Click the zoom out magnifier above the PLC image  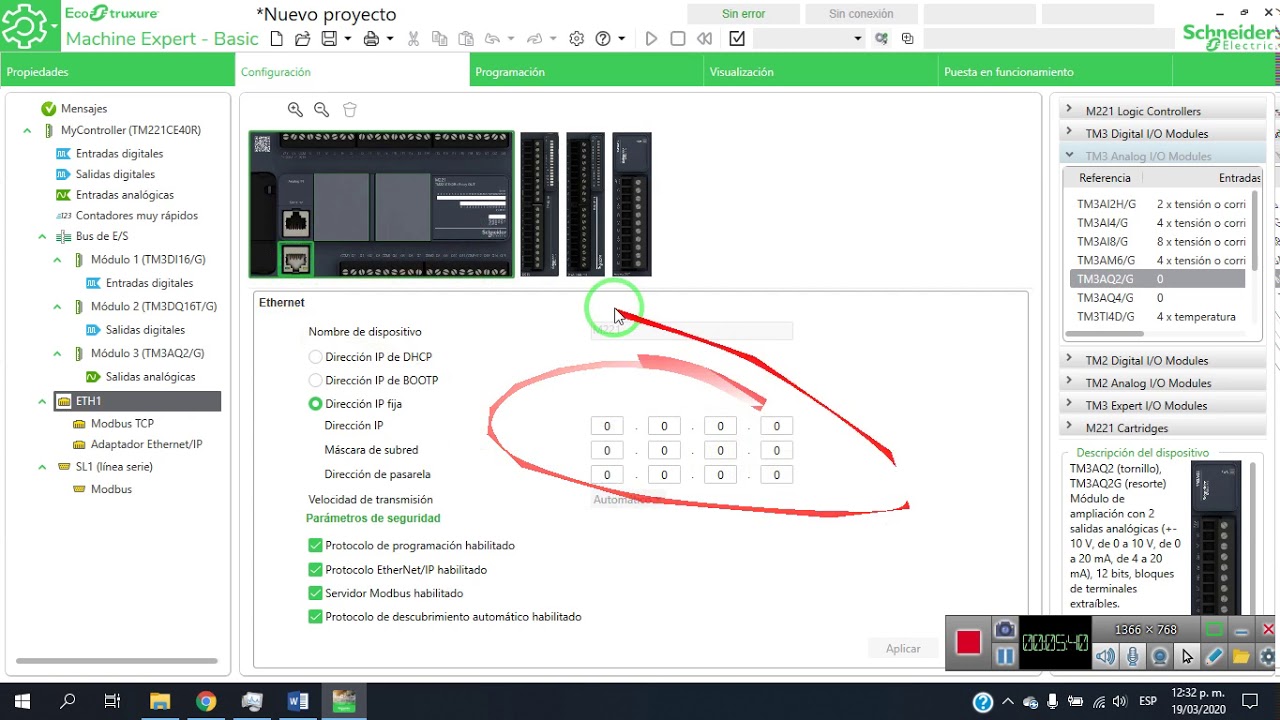(x=321, y=110)
